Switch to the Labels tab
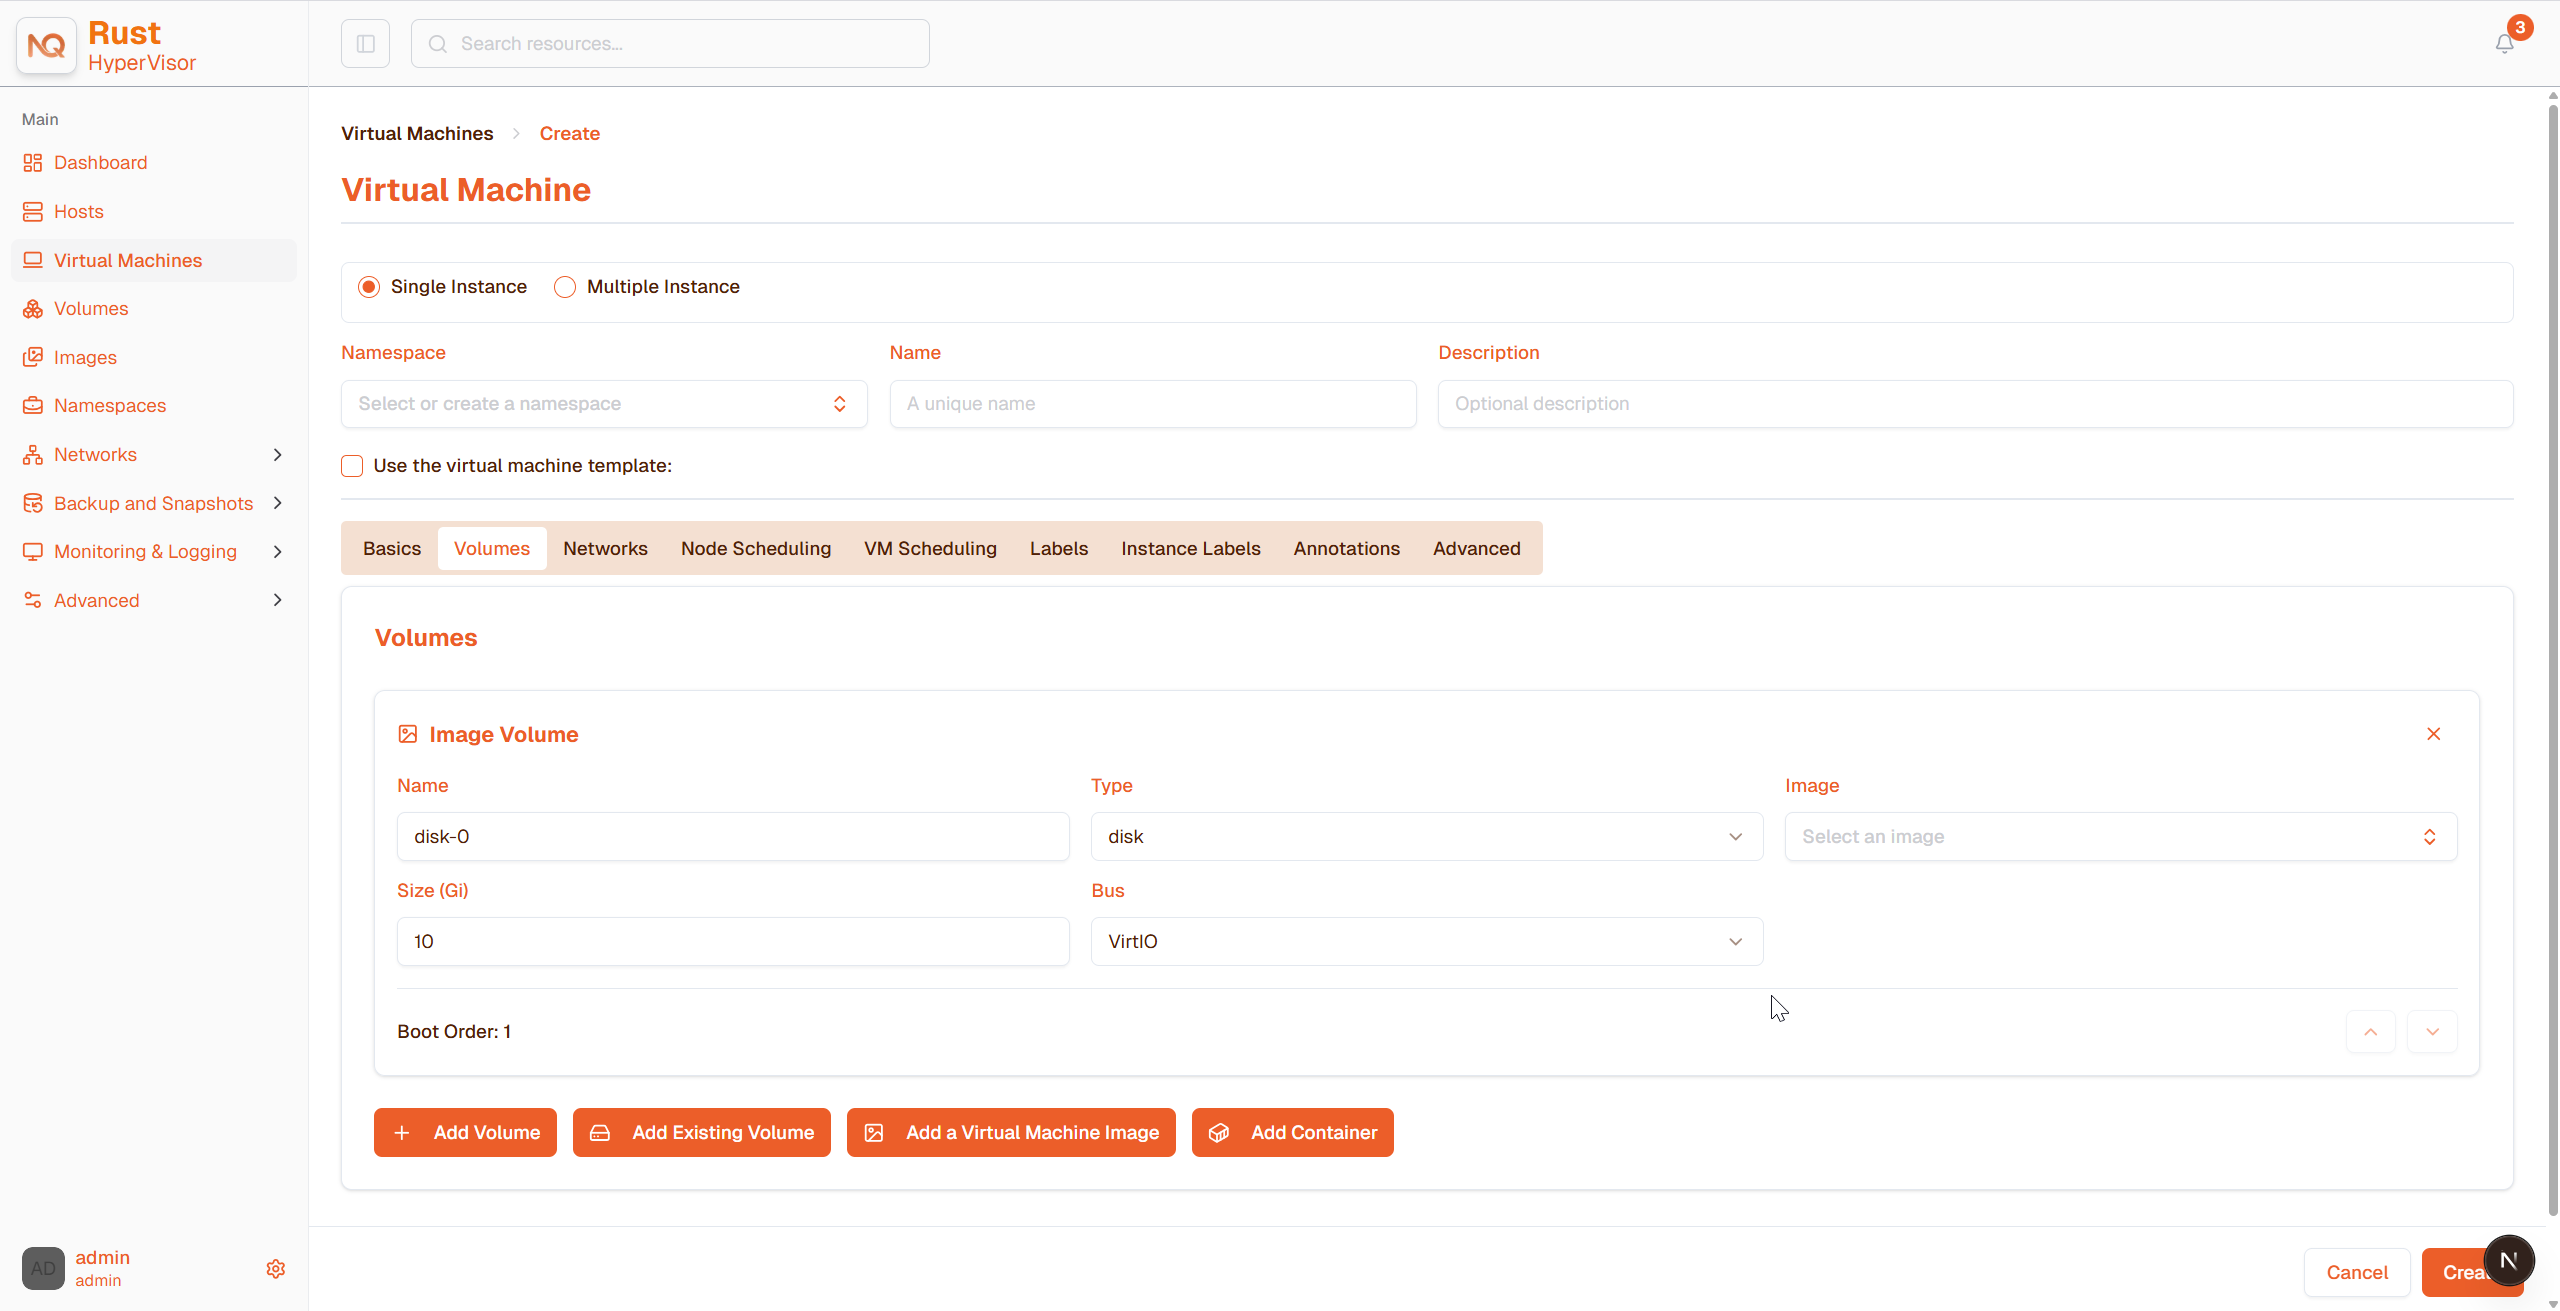 coord(1059,549)
